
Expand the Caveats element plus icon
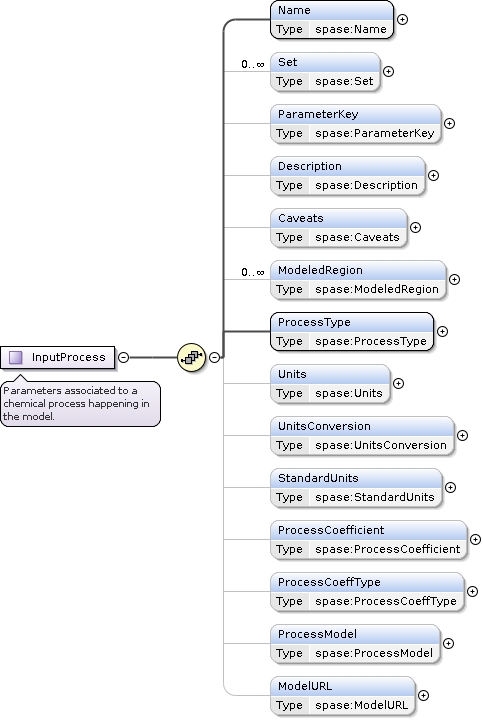click(x=416, y=227)
